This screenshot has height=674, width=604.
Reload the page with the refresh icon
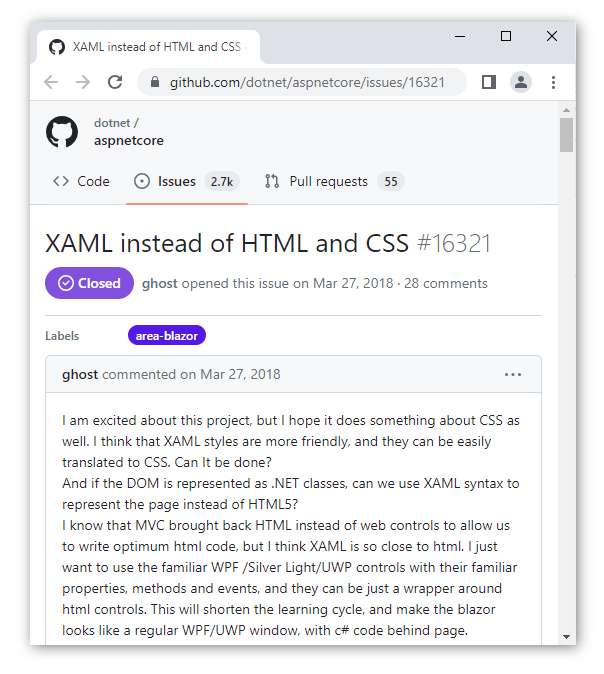click(x=115, y=82)
